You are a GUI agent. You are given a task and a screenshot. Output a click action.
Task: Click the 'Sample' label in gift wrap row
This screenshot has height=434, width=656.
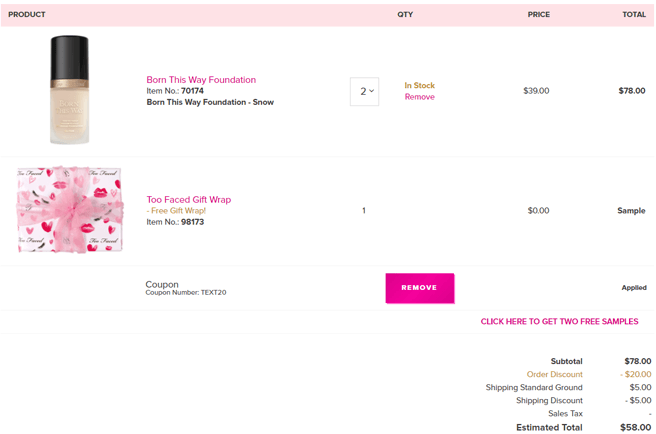pos(631,211)
